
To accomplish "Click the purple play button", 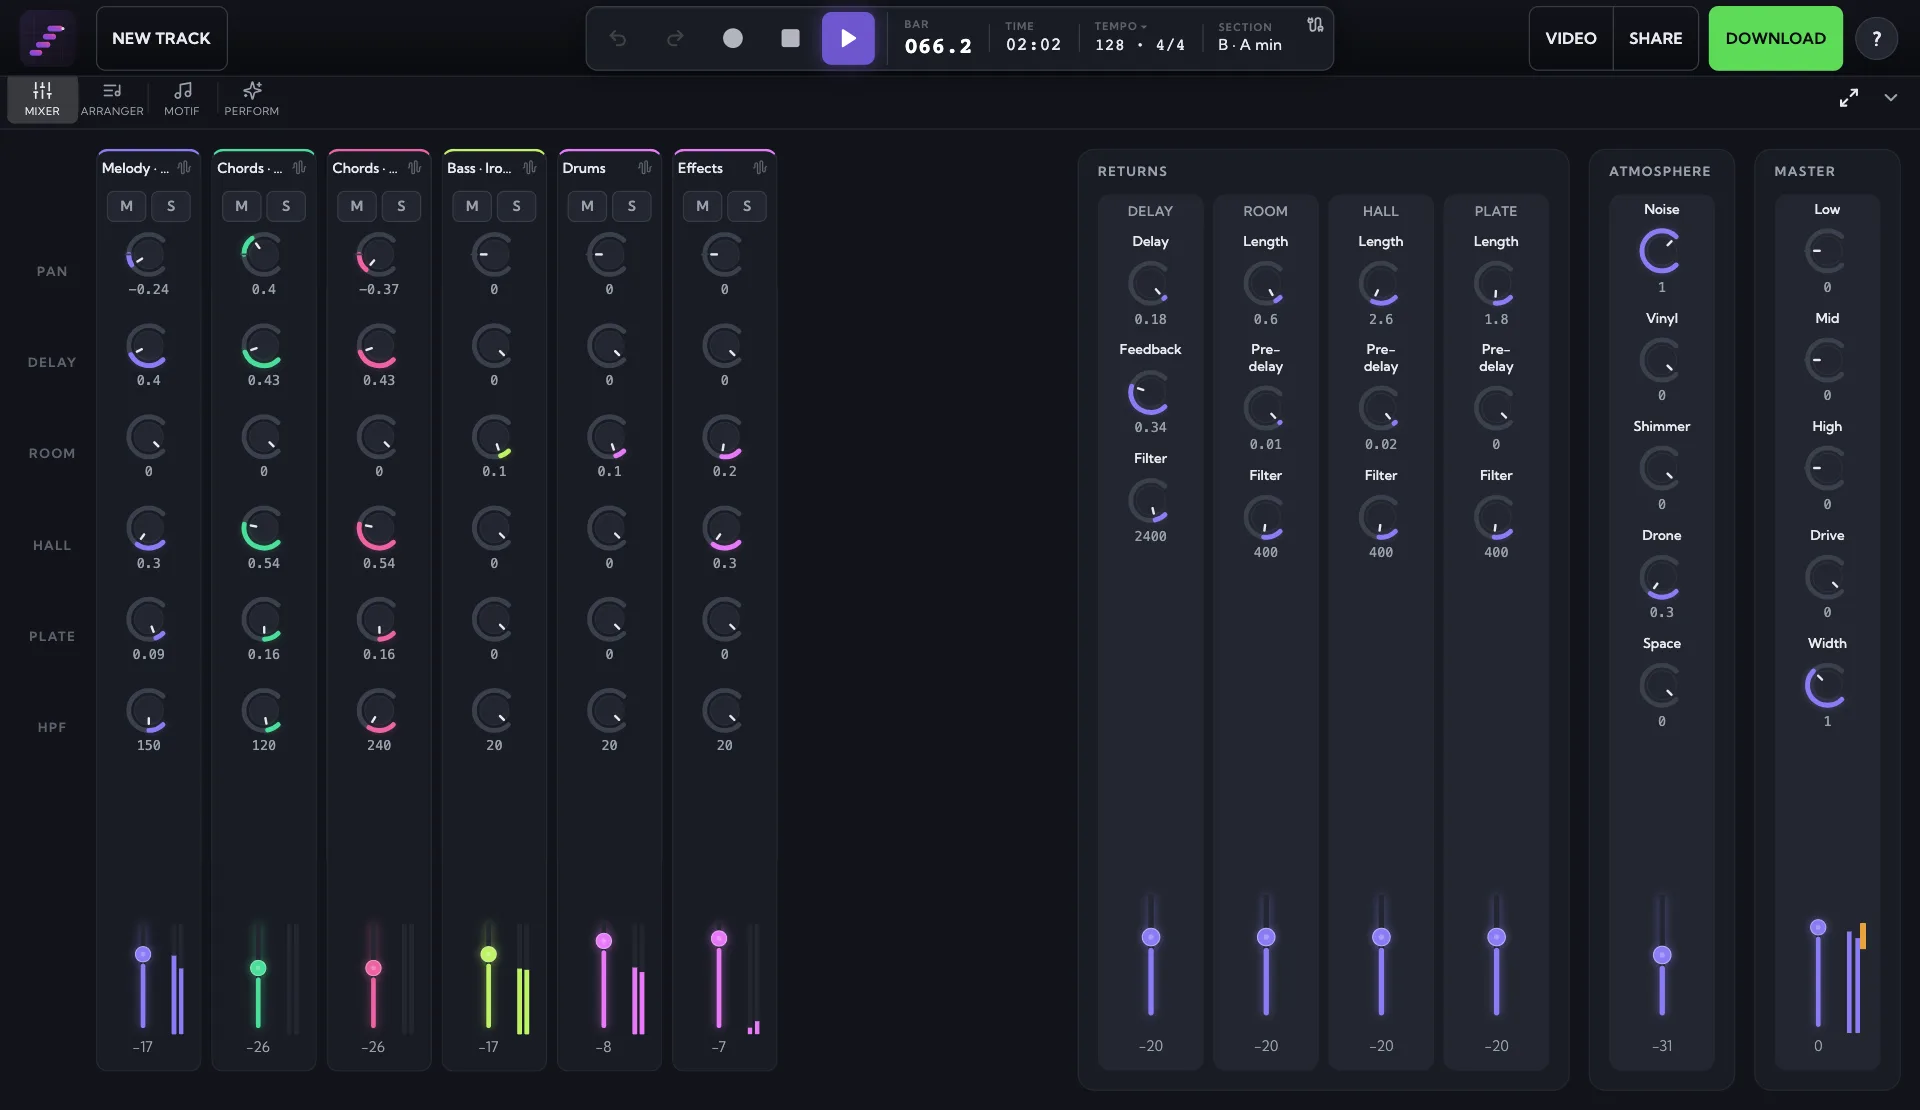I will coord(848,38).
